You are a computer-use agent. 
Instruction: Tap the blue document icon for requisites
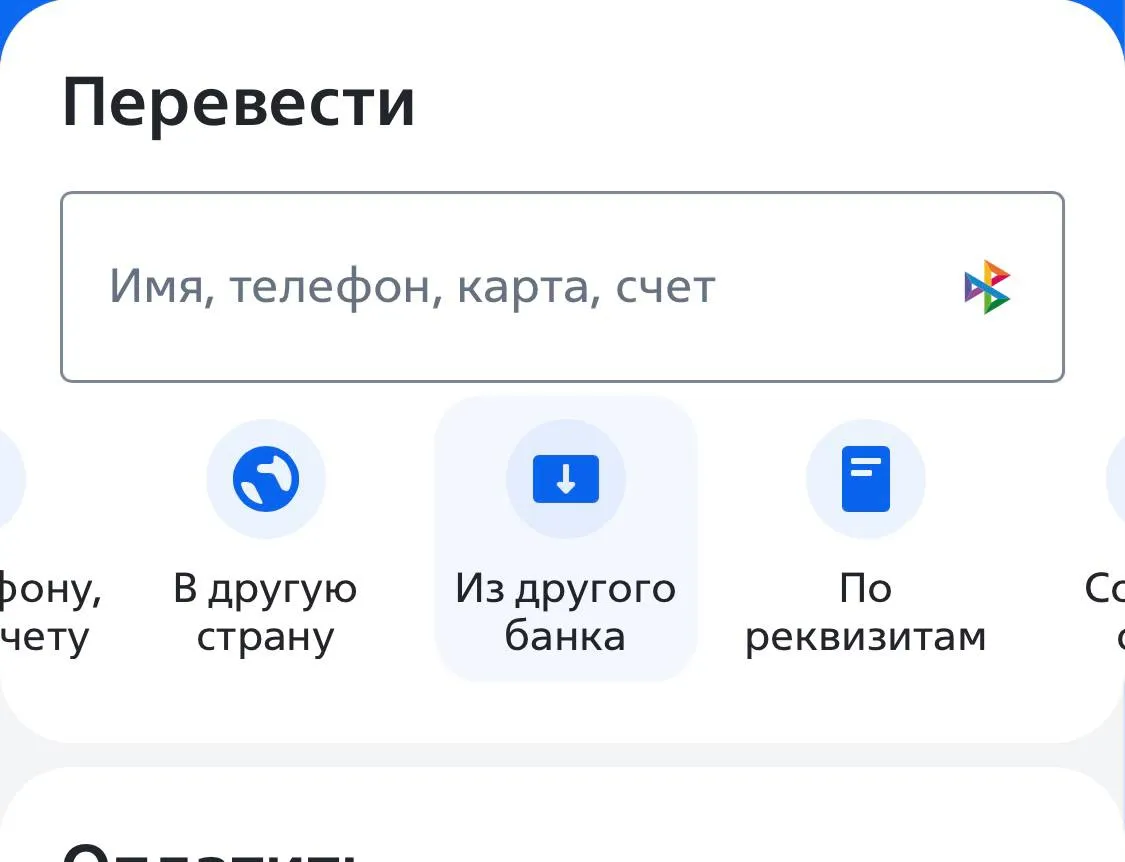(x=865, y=479)
